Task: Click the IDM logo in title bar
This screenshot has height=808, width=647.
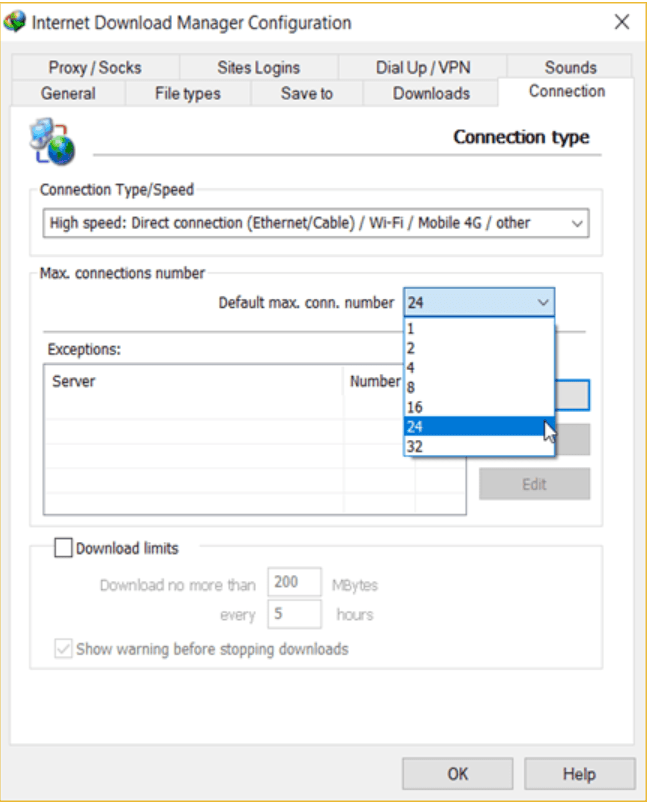Action: coord(15,22)
